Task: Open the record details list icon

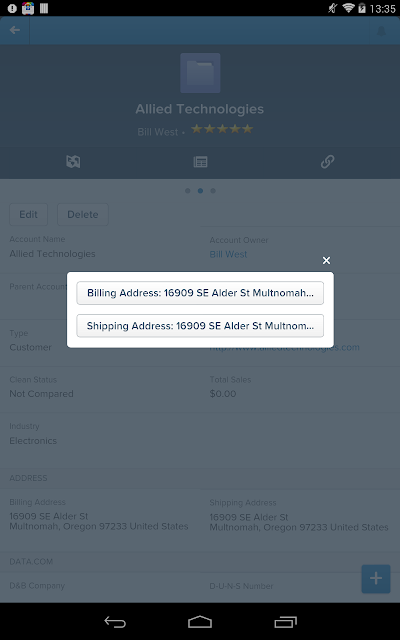Action: tap(200, 162)
